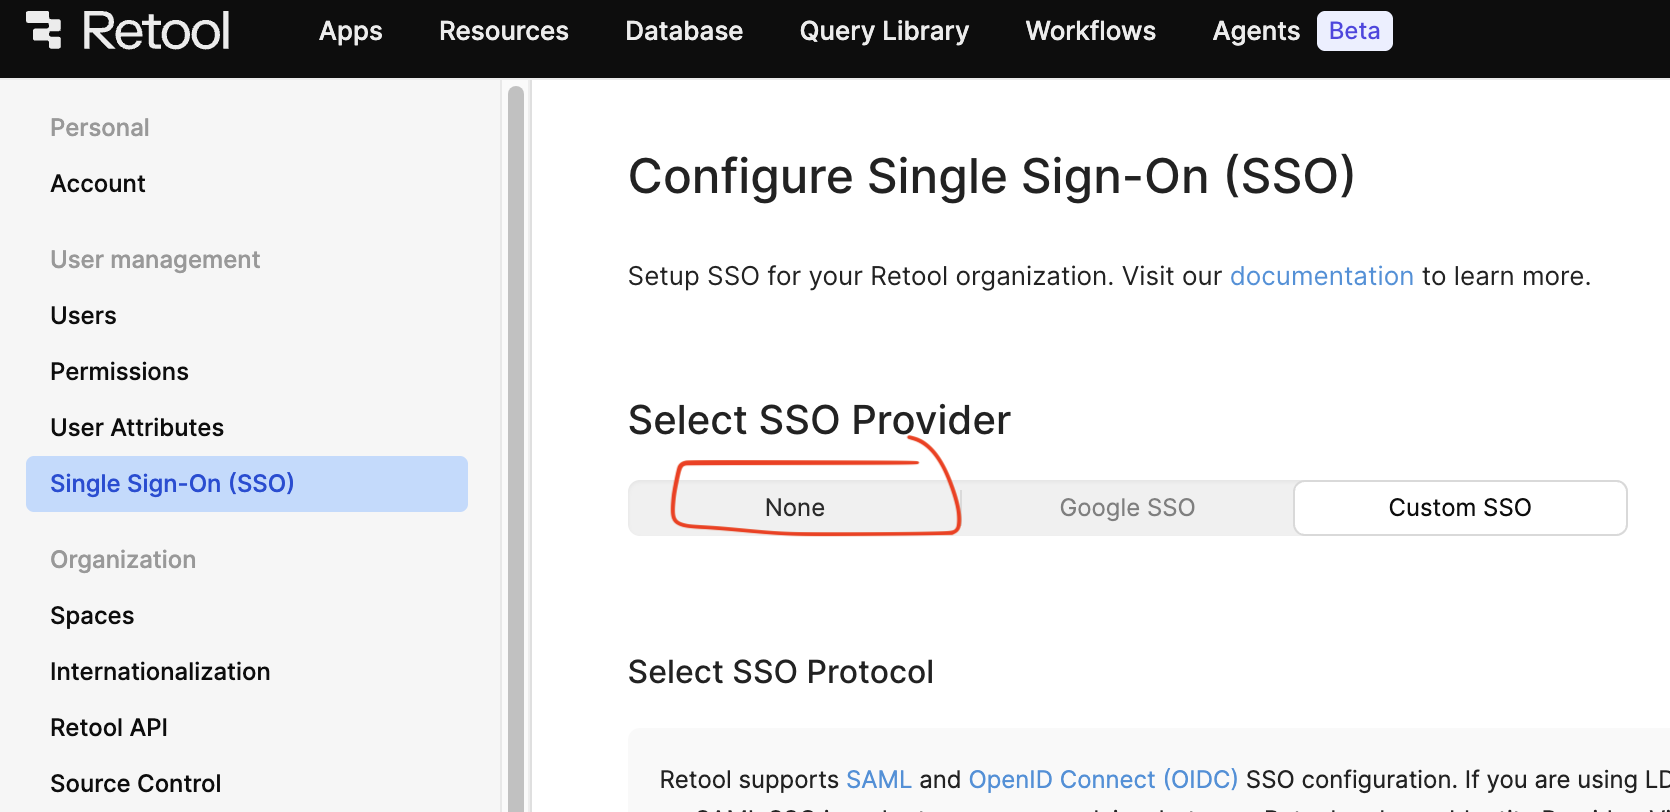
Task: Click the User management section heading
Action: click(x=155, y=260)
